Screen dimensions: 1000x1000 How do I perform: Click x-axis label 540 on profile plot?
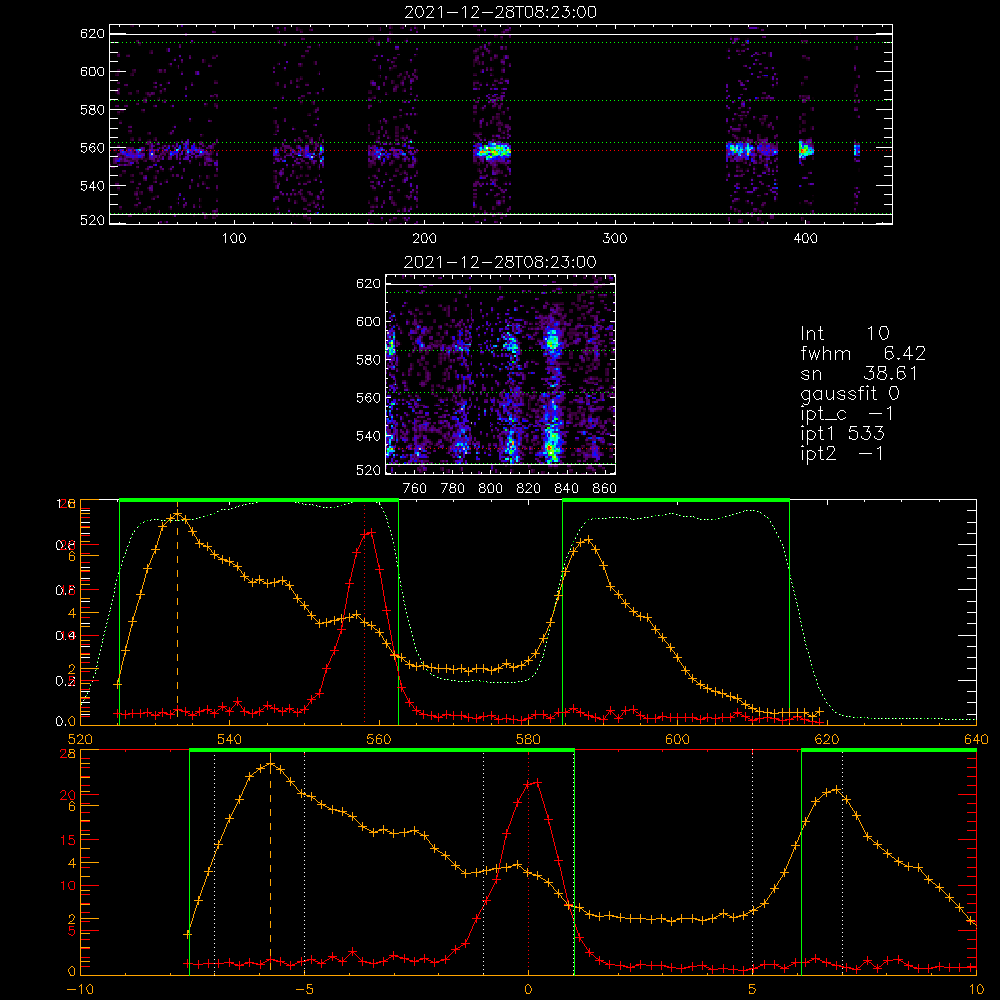(230, 739)
